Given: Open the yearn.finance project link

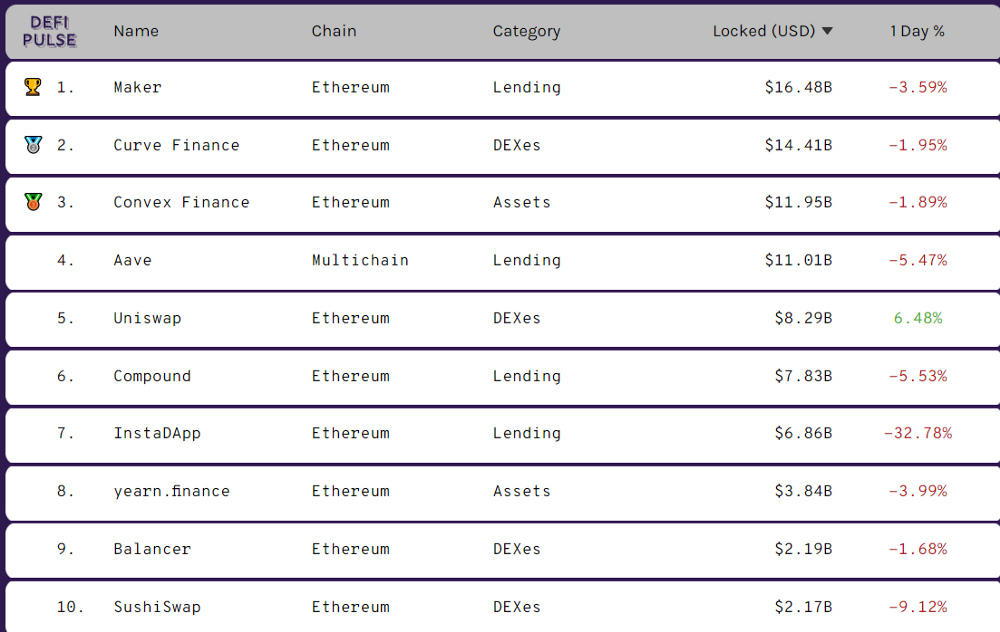Looking at the screenshot, I should (171, 491).
